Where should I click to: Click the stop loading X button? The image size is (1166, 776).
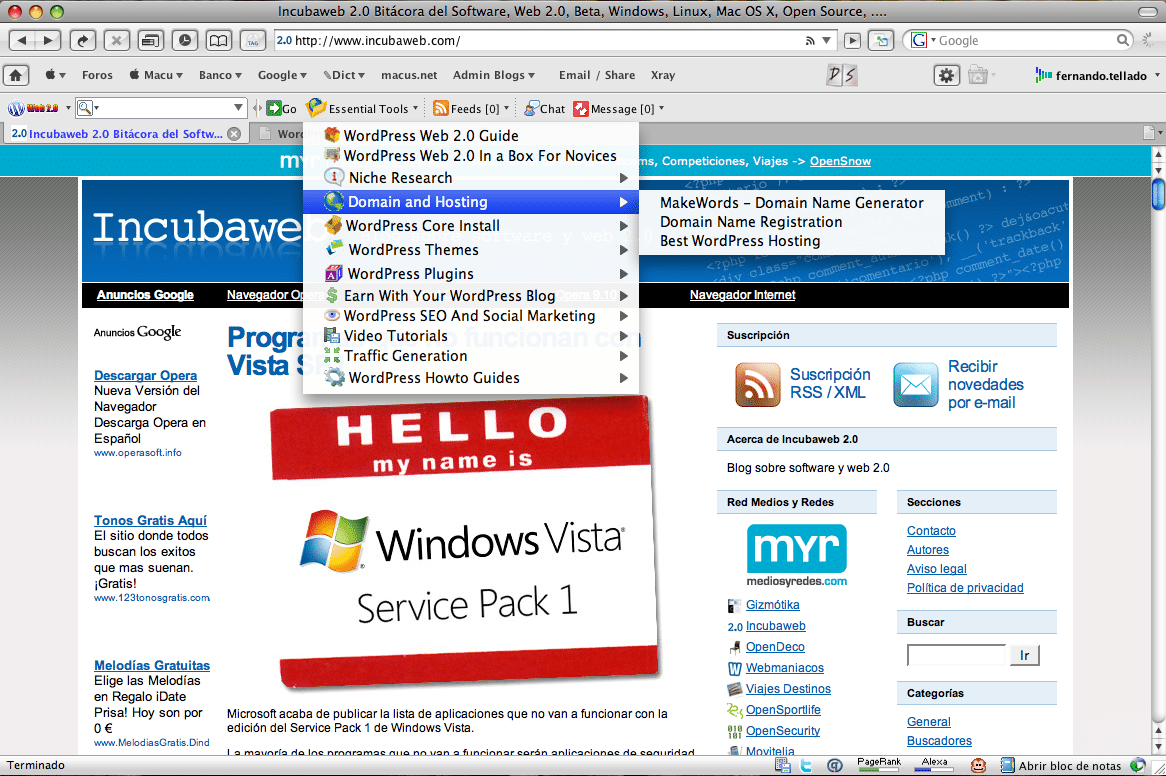[x=117, y=40]
